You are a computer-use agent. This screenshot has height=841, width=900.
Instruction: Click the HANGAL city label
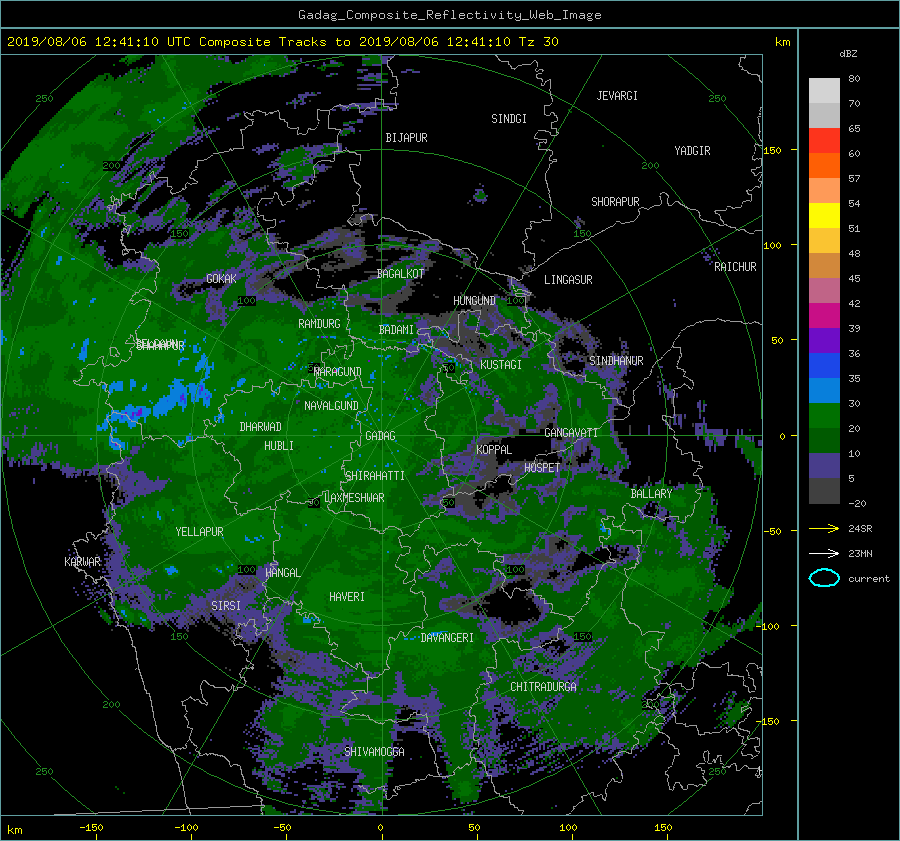[282, 573]
